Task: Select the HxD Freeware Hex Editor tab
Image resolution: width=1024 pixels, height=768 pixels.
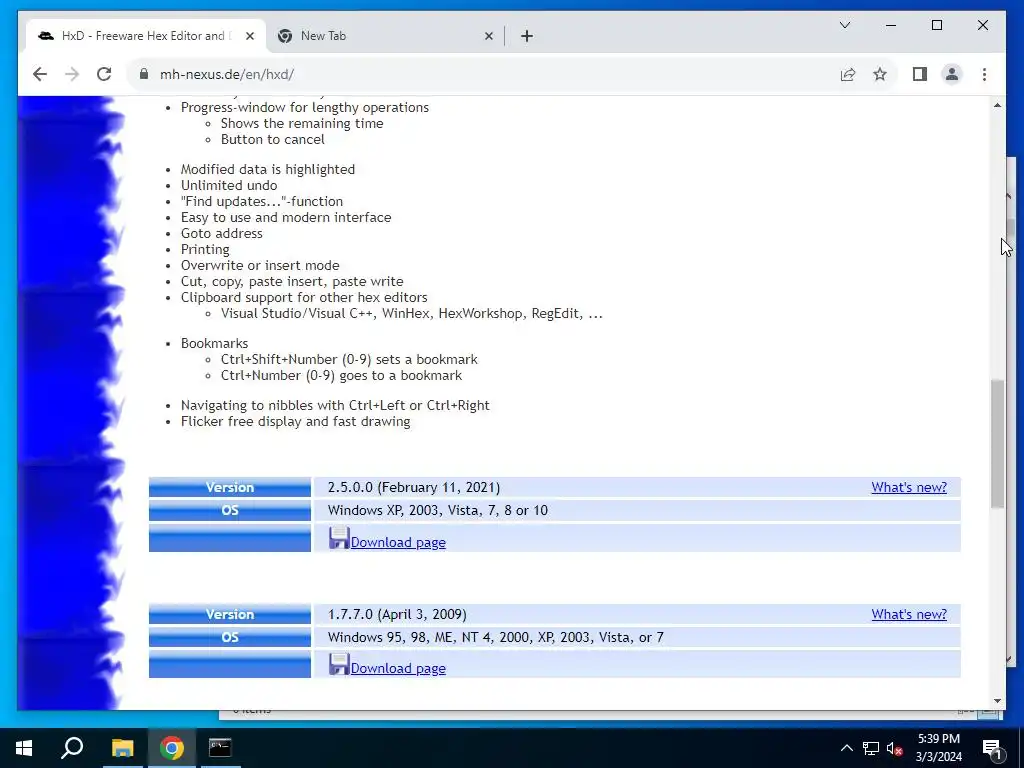Action: click(146, 36)
